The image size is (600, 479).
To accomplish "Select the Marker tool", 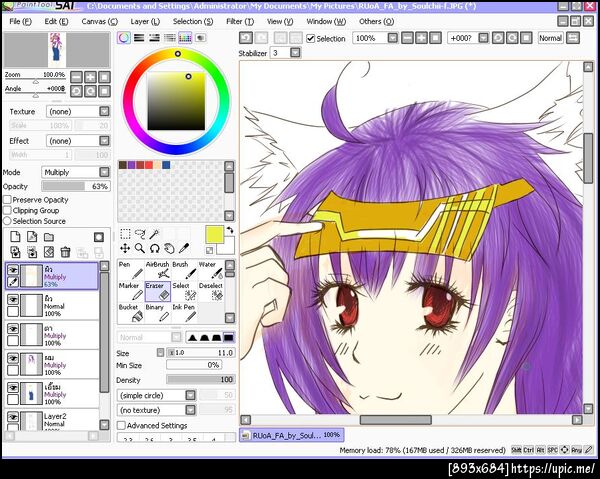I will [130, 292].
